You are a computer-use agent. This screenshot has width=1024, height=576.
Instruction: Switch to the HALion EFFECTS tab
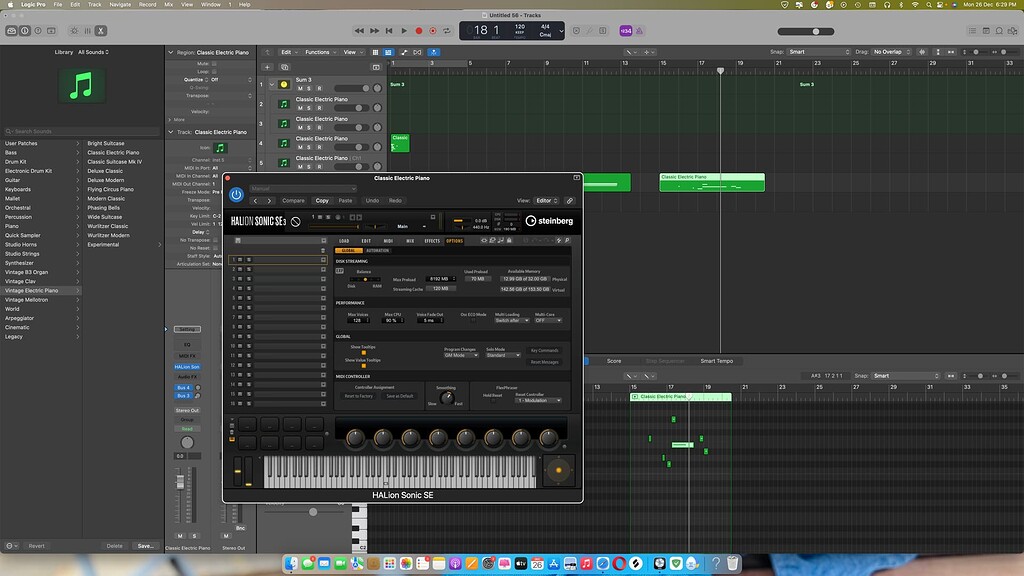(432, 241)
